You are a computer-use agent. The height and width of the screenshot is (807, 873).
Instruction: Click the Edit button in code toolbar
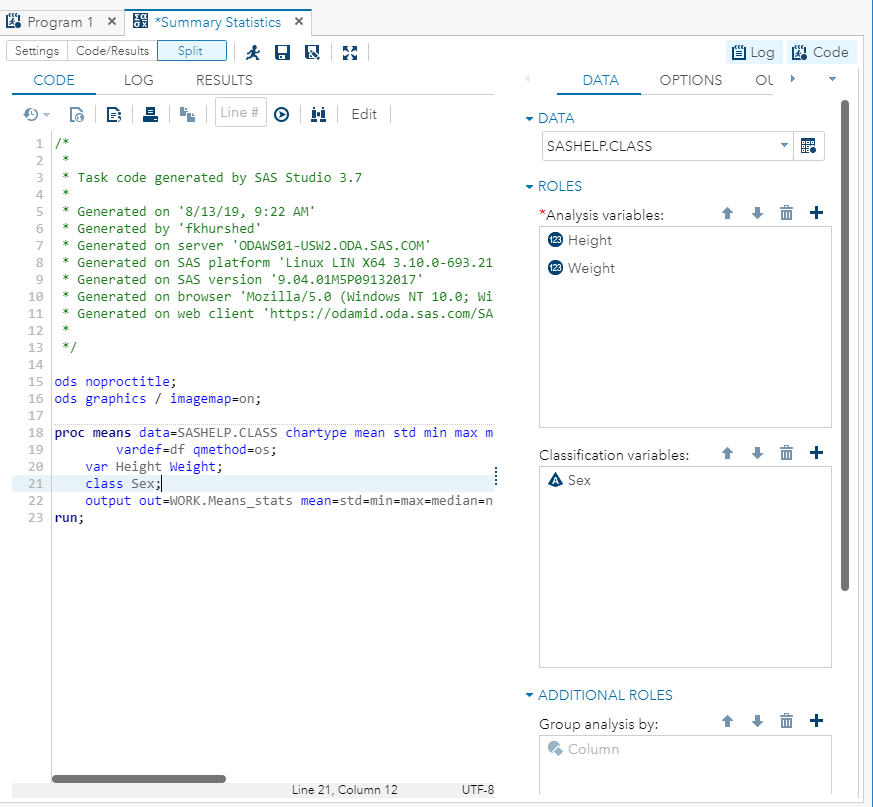[x=364, y=114]
